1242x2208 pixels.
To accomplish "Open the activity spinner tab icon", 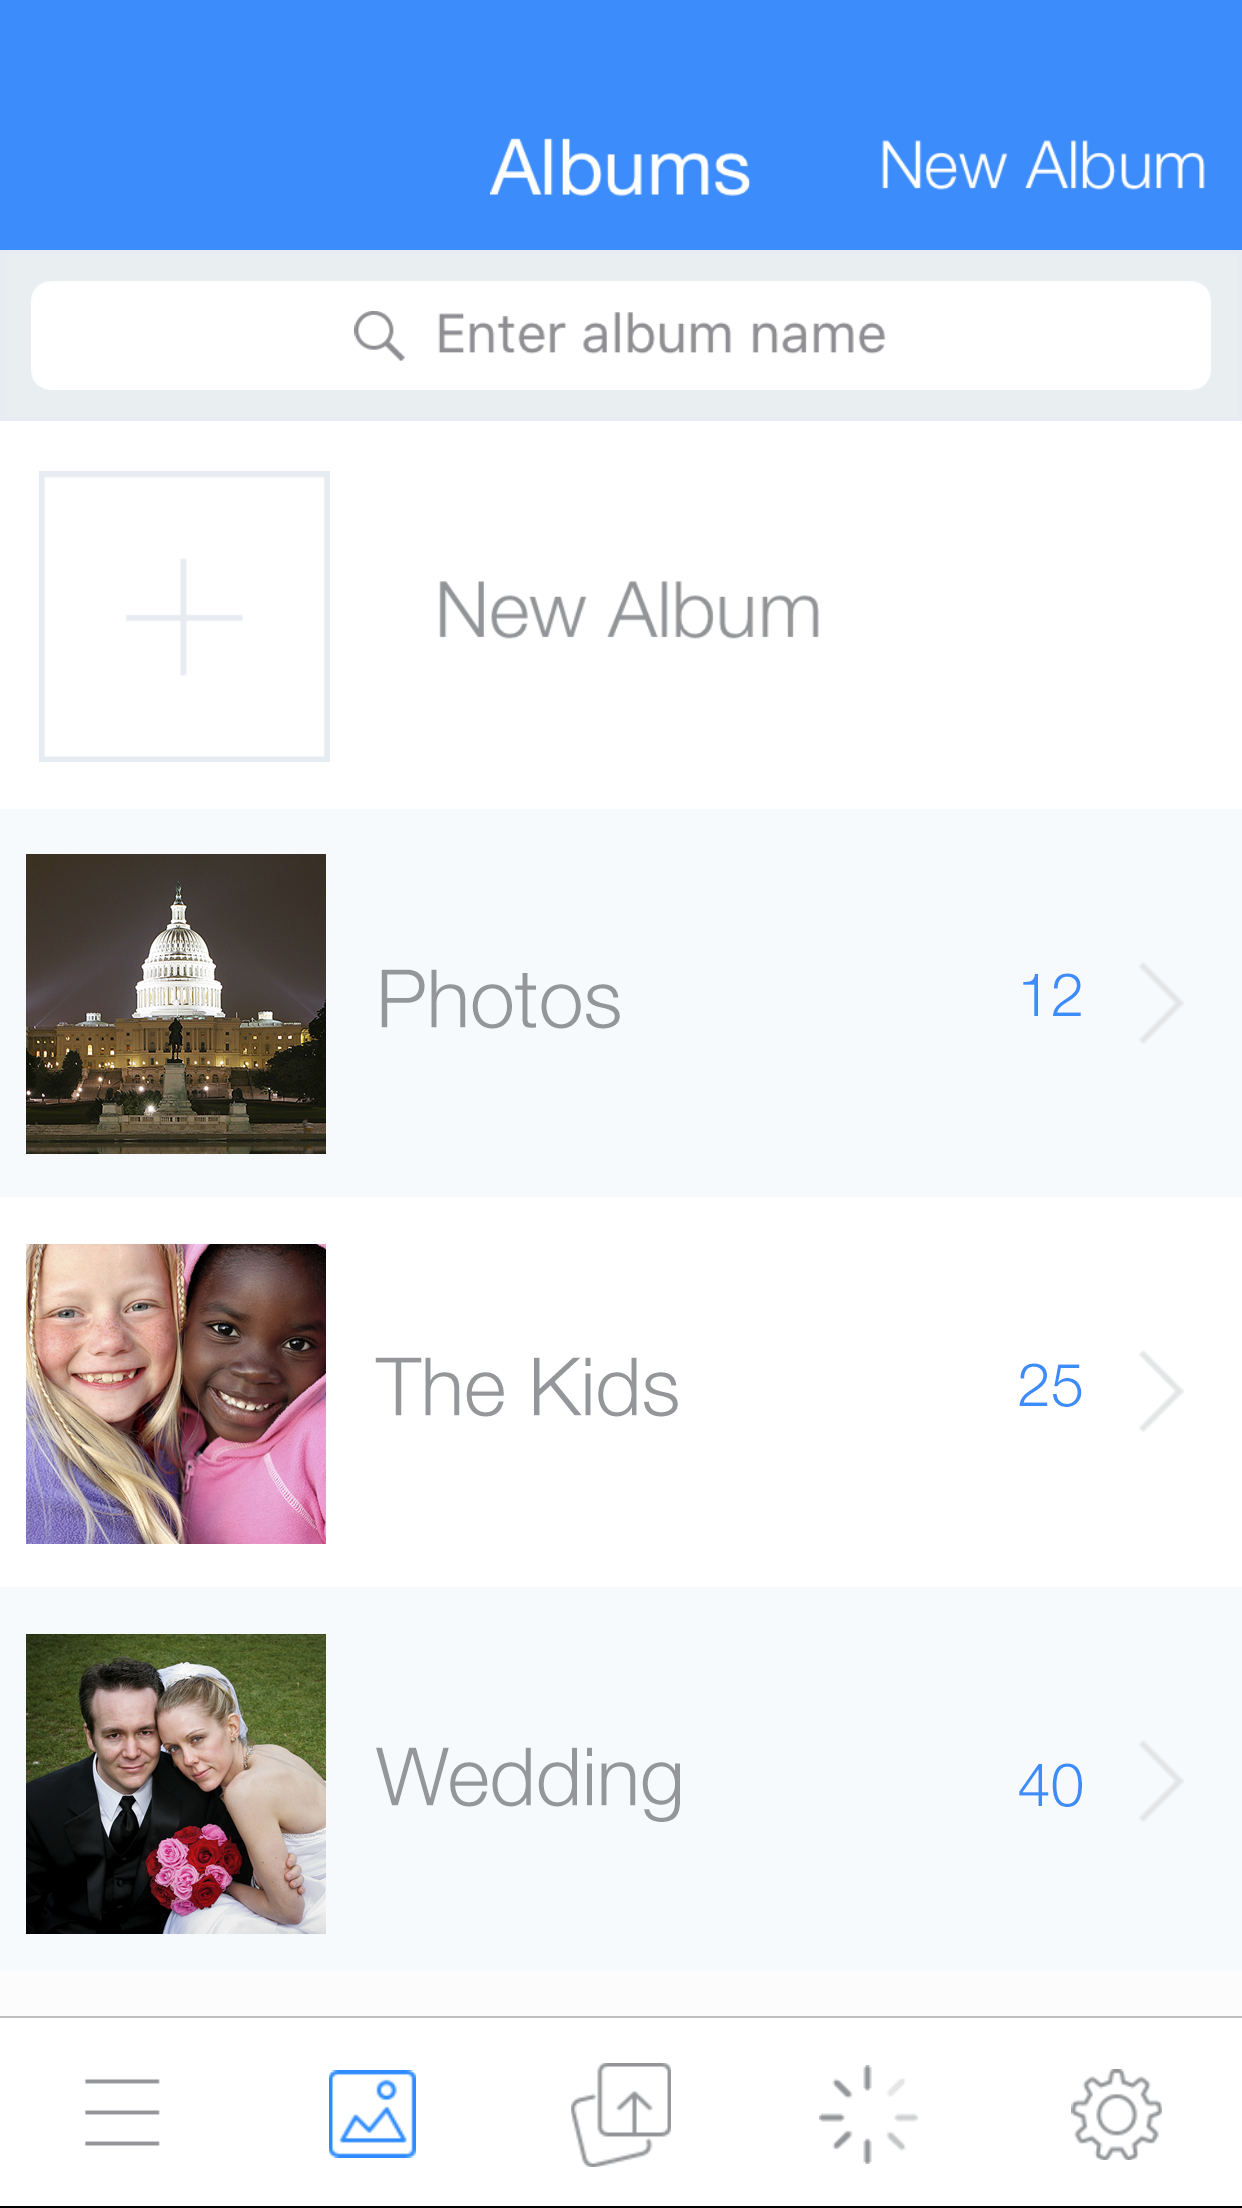I will coord(868,2114).
